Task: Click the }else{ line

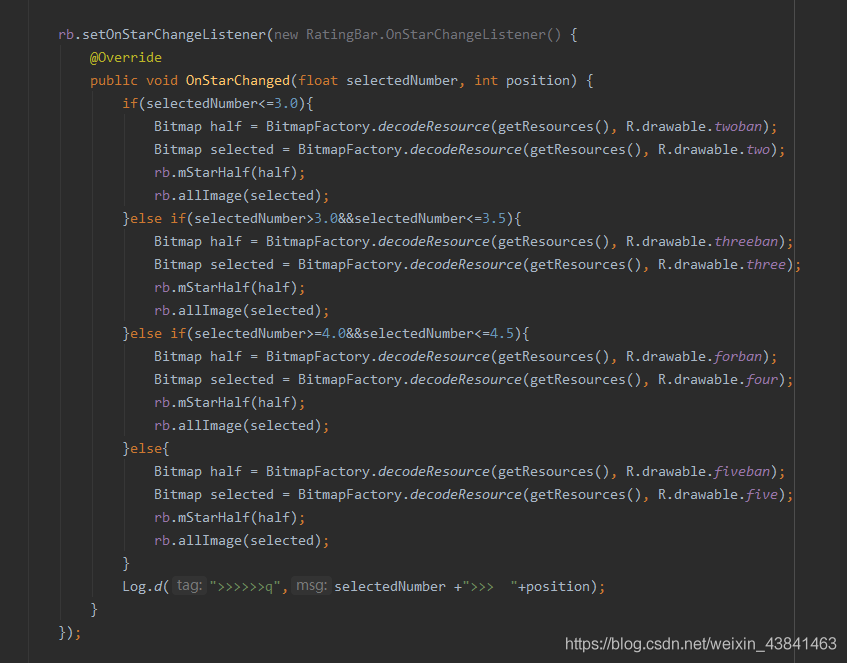Action: (146, 448)
